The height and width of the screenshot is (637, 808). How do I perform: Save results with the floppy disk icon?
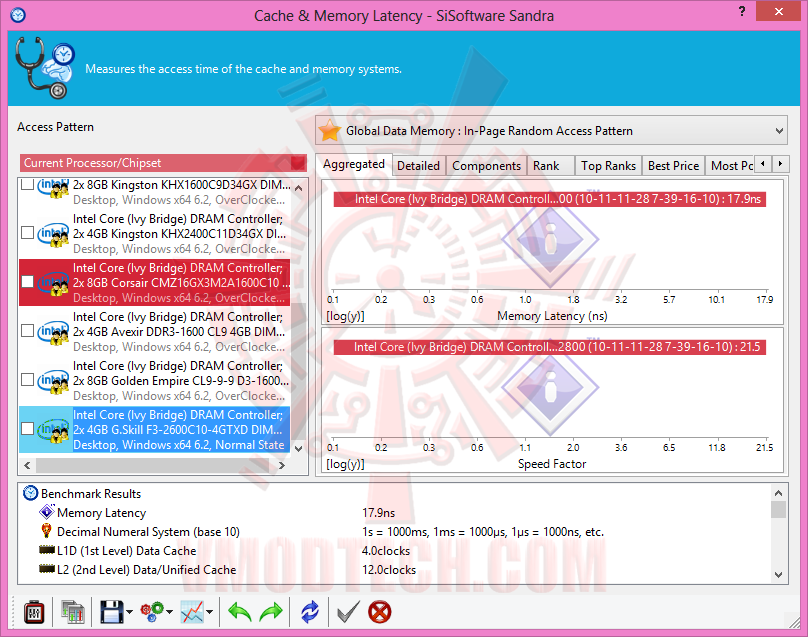point(111,612)
